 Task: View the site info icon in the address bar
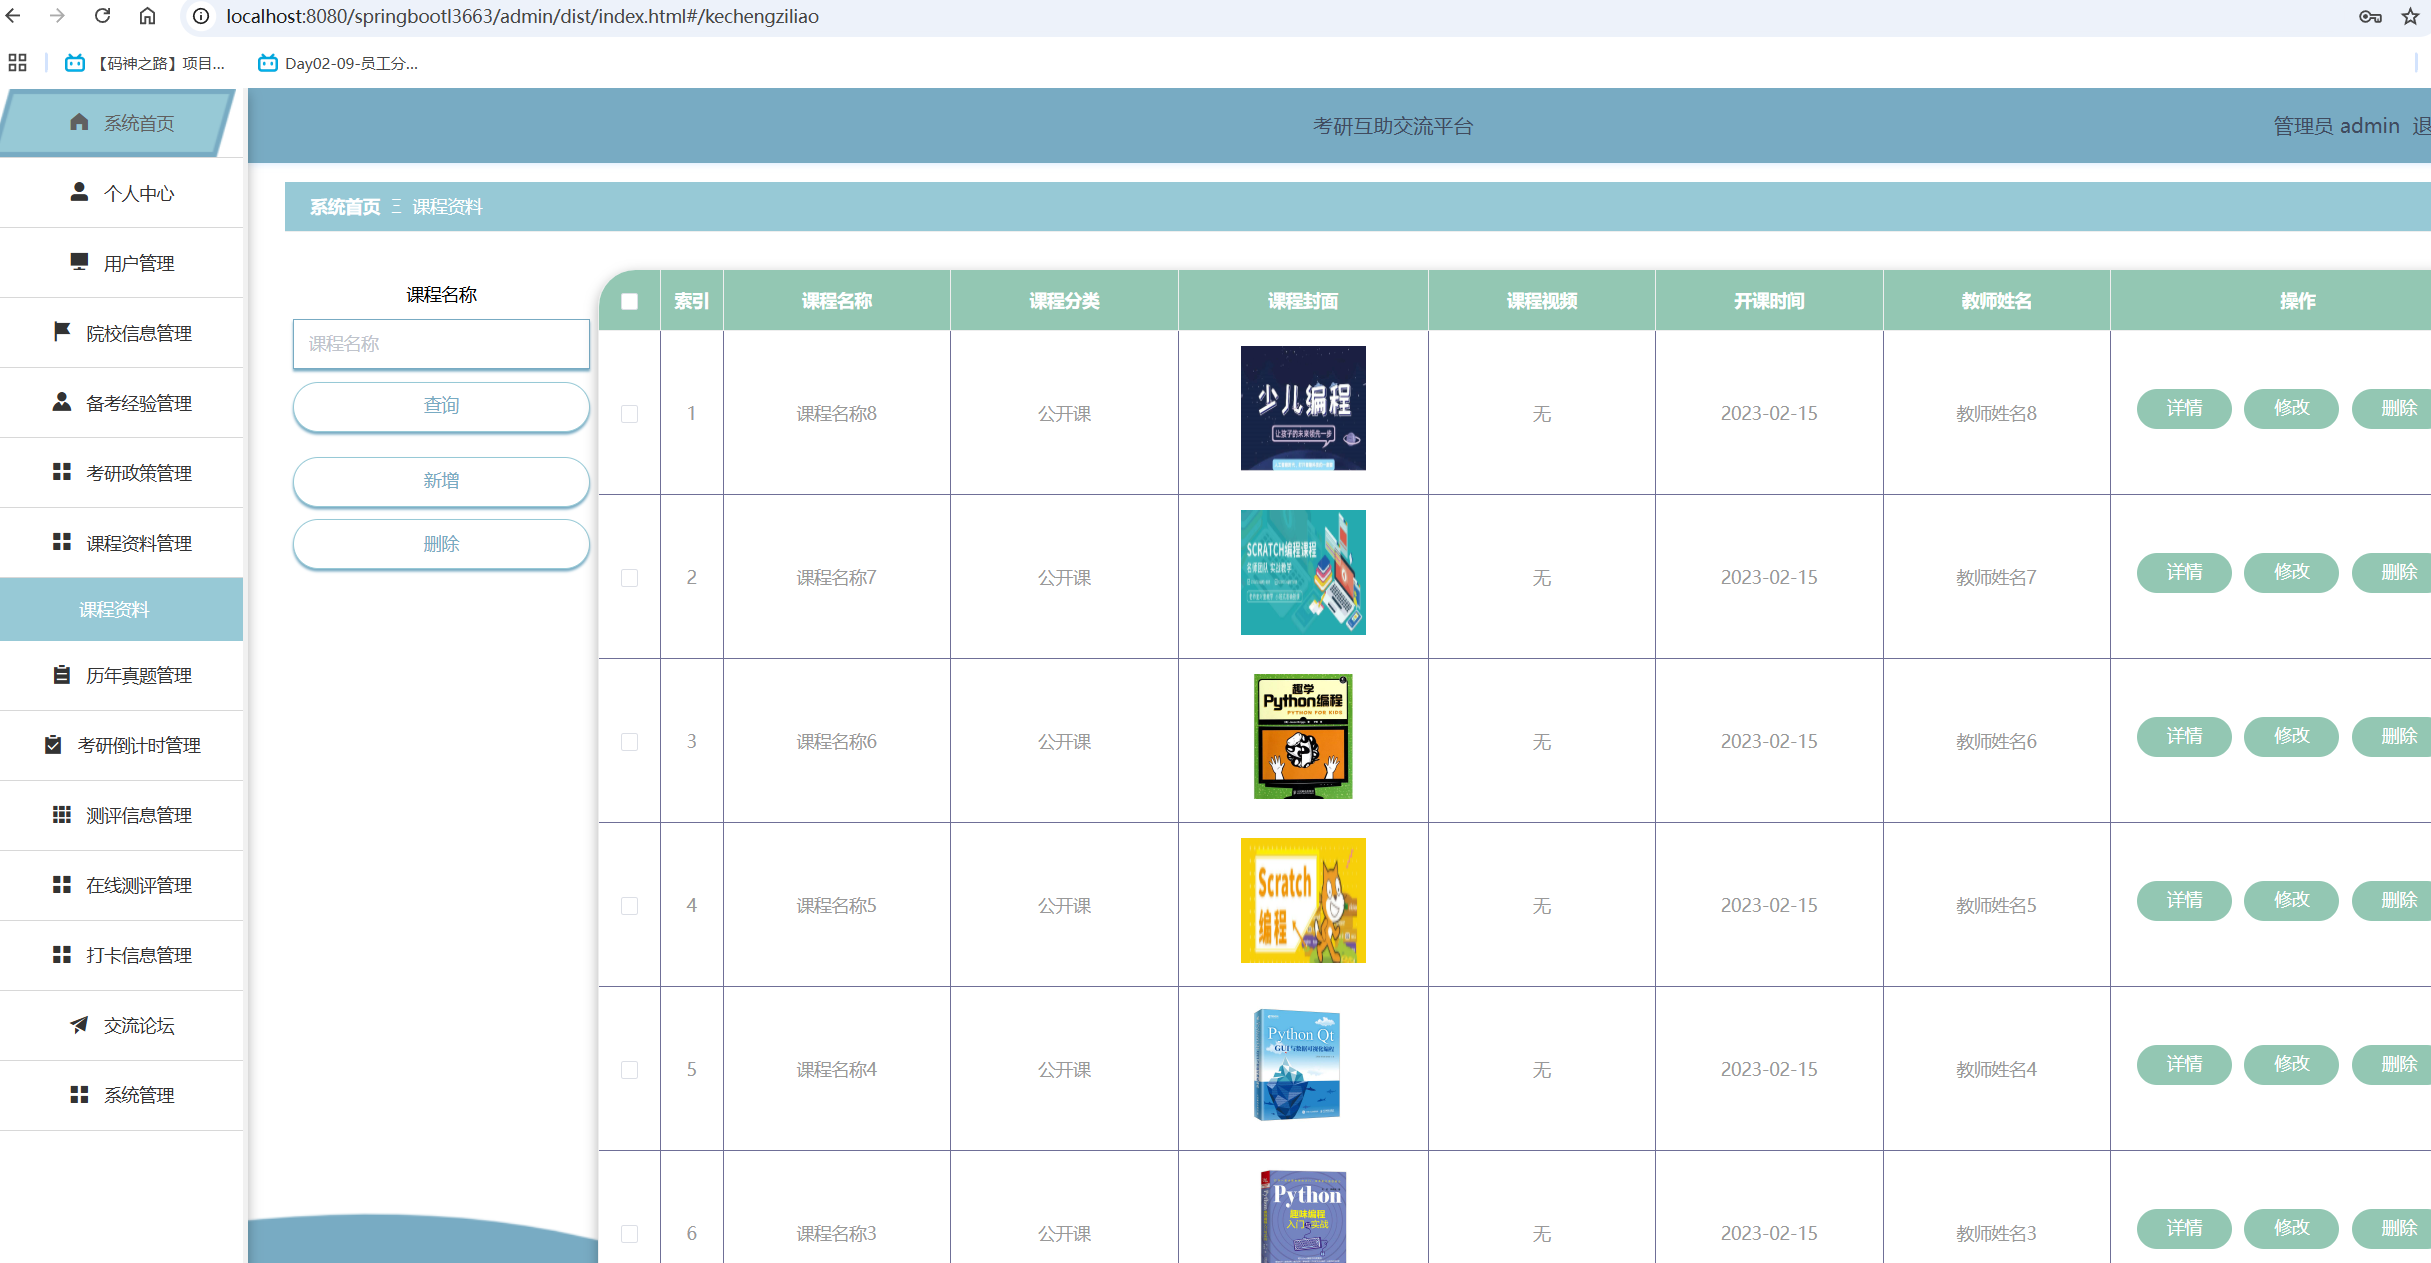click(x=201, y=16)
